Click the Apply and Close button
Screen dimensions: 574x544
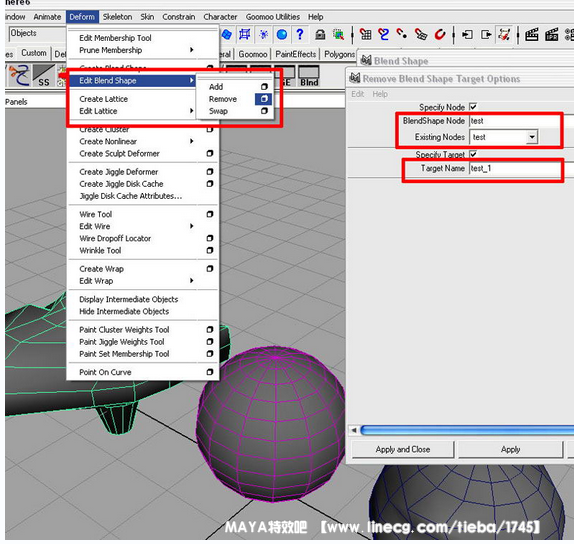pos(403,449)
